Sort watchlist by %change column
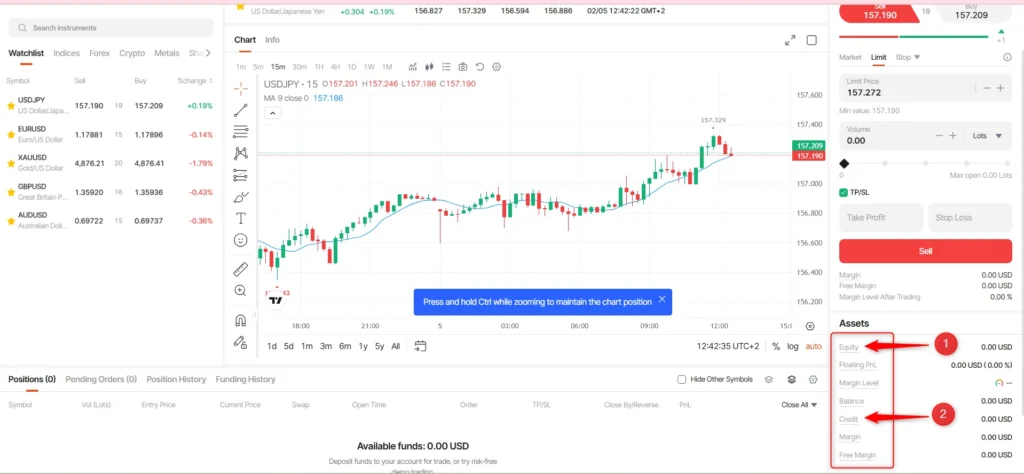This screenshot has width=1024, height=474. pos(195,81)
